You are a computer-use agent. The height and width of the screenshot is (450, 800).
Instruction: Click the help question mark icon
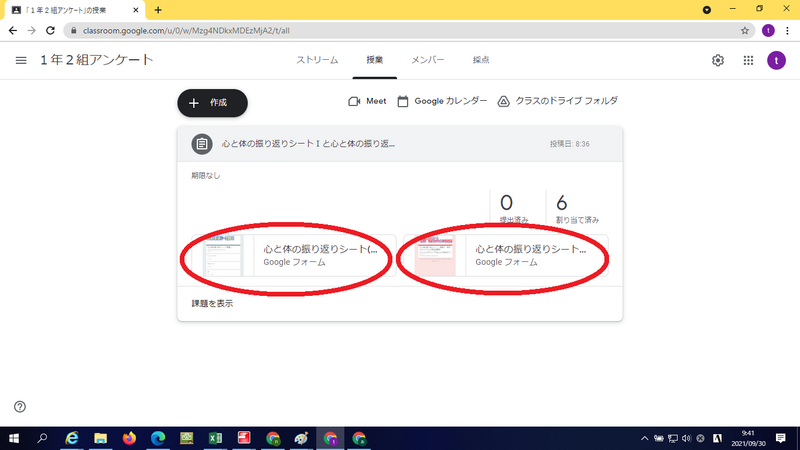20,407
